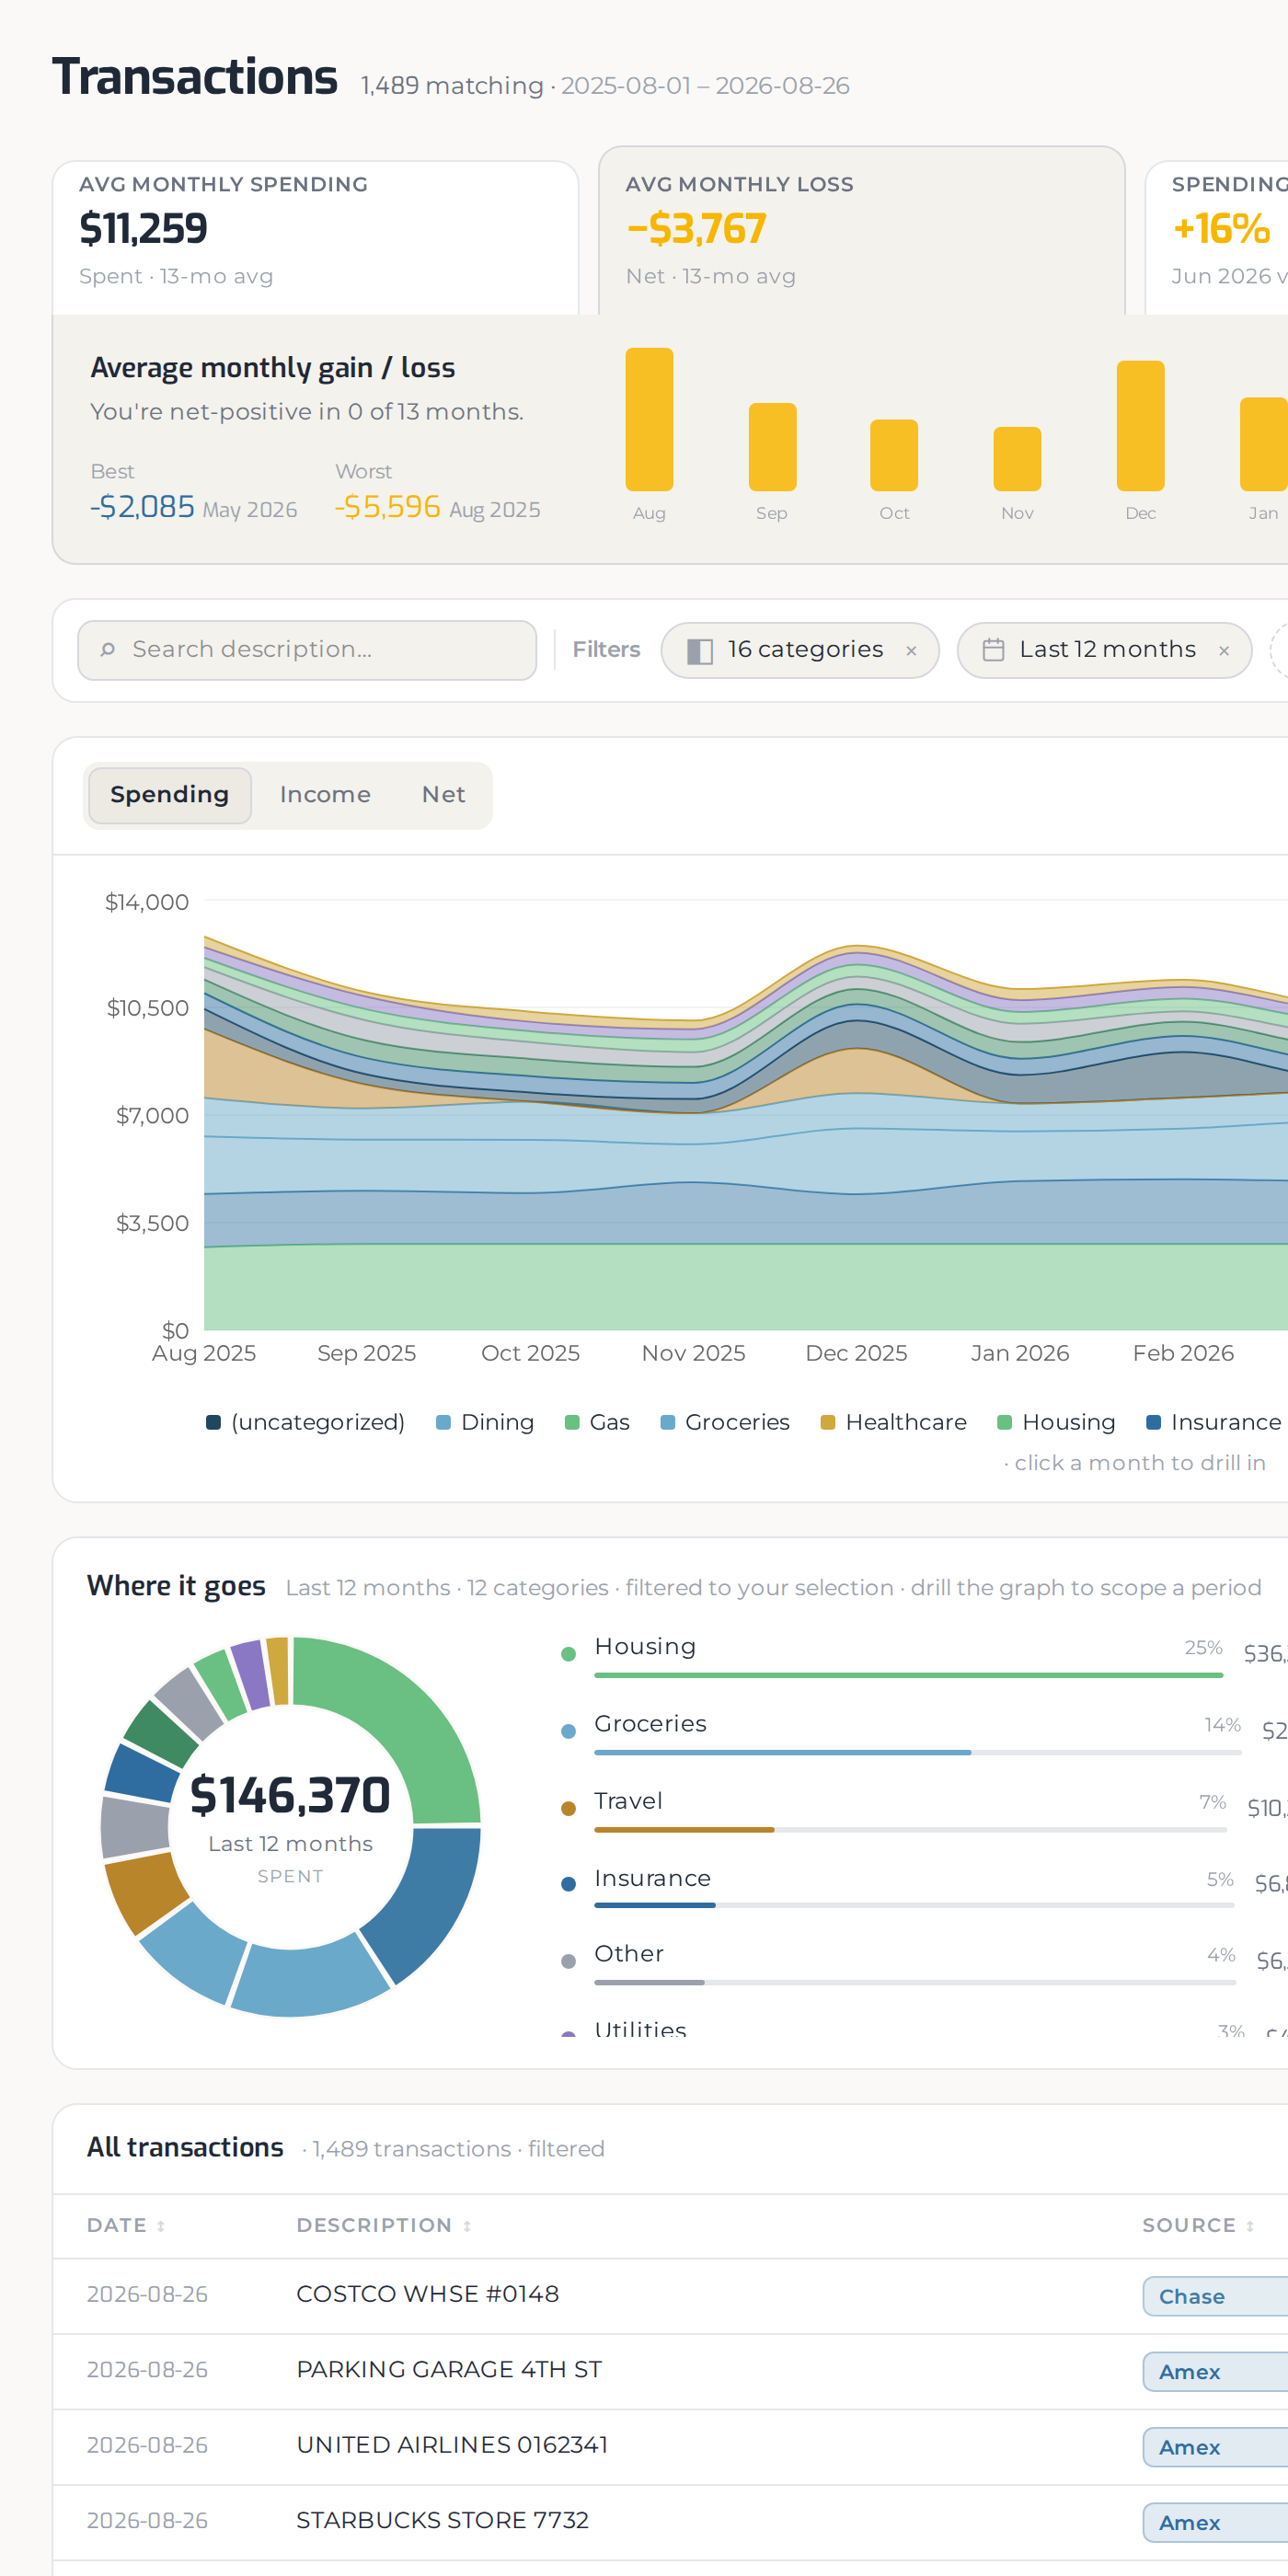Focus the Search description field
The height and width of the screenshot is (2576, 1288).
(307, 650)
